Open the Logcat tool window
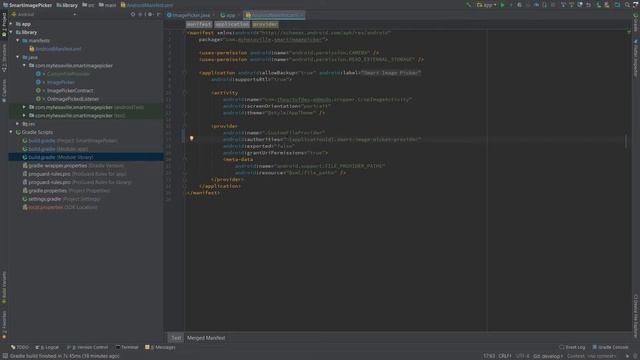Screen dimensions: 640x360 (47, 347)
